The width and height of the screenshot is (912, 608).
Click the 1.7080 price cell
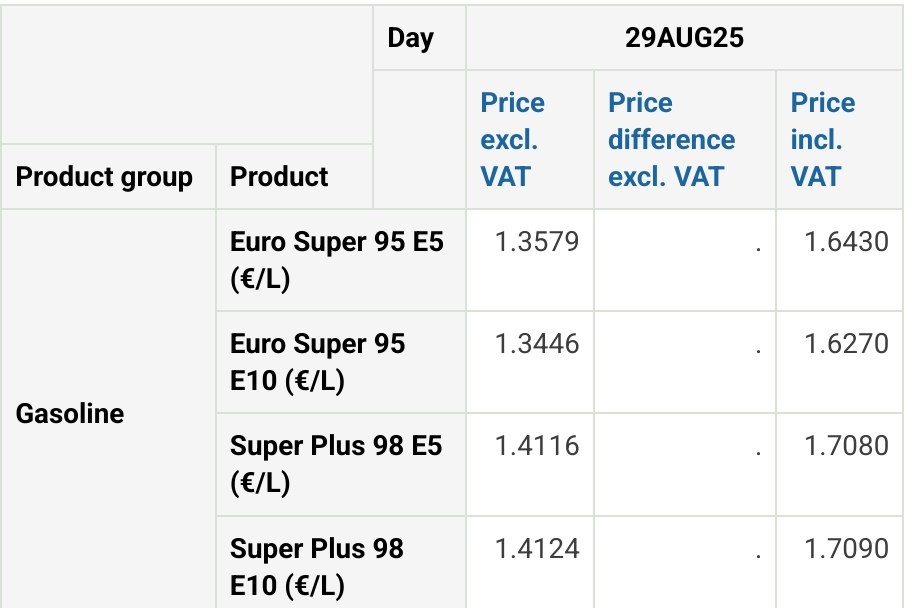pyautogui.click(x=846, y=446)
